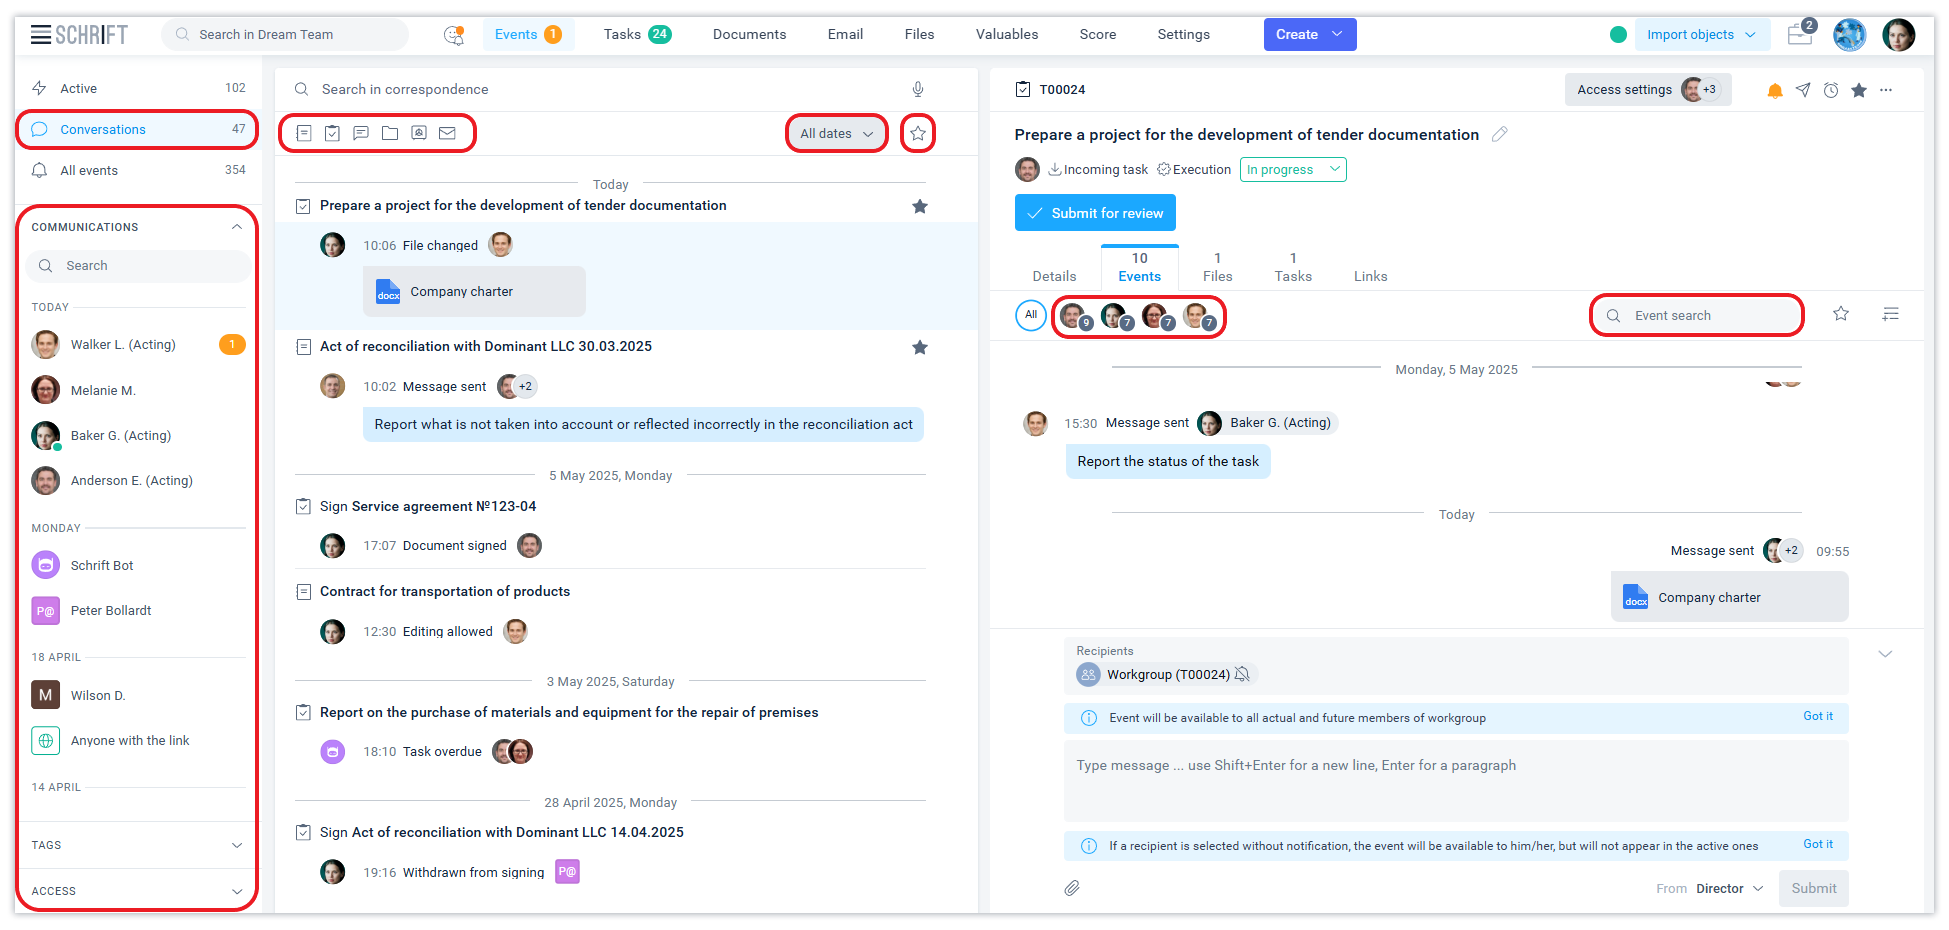
Task: Click the microphone icon in correspondence search
Action: pyautogui.click(x=917, y=89)
